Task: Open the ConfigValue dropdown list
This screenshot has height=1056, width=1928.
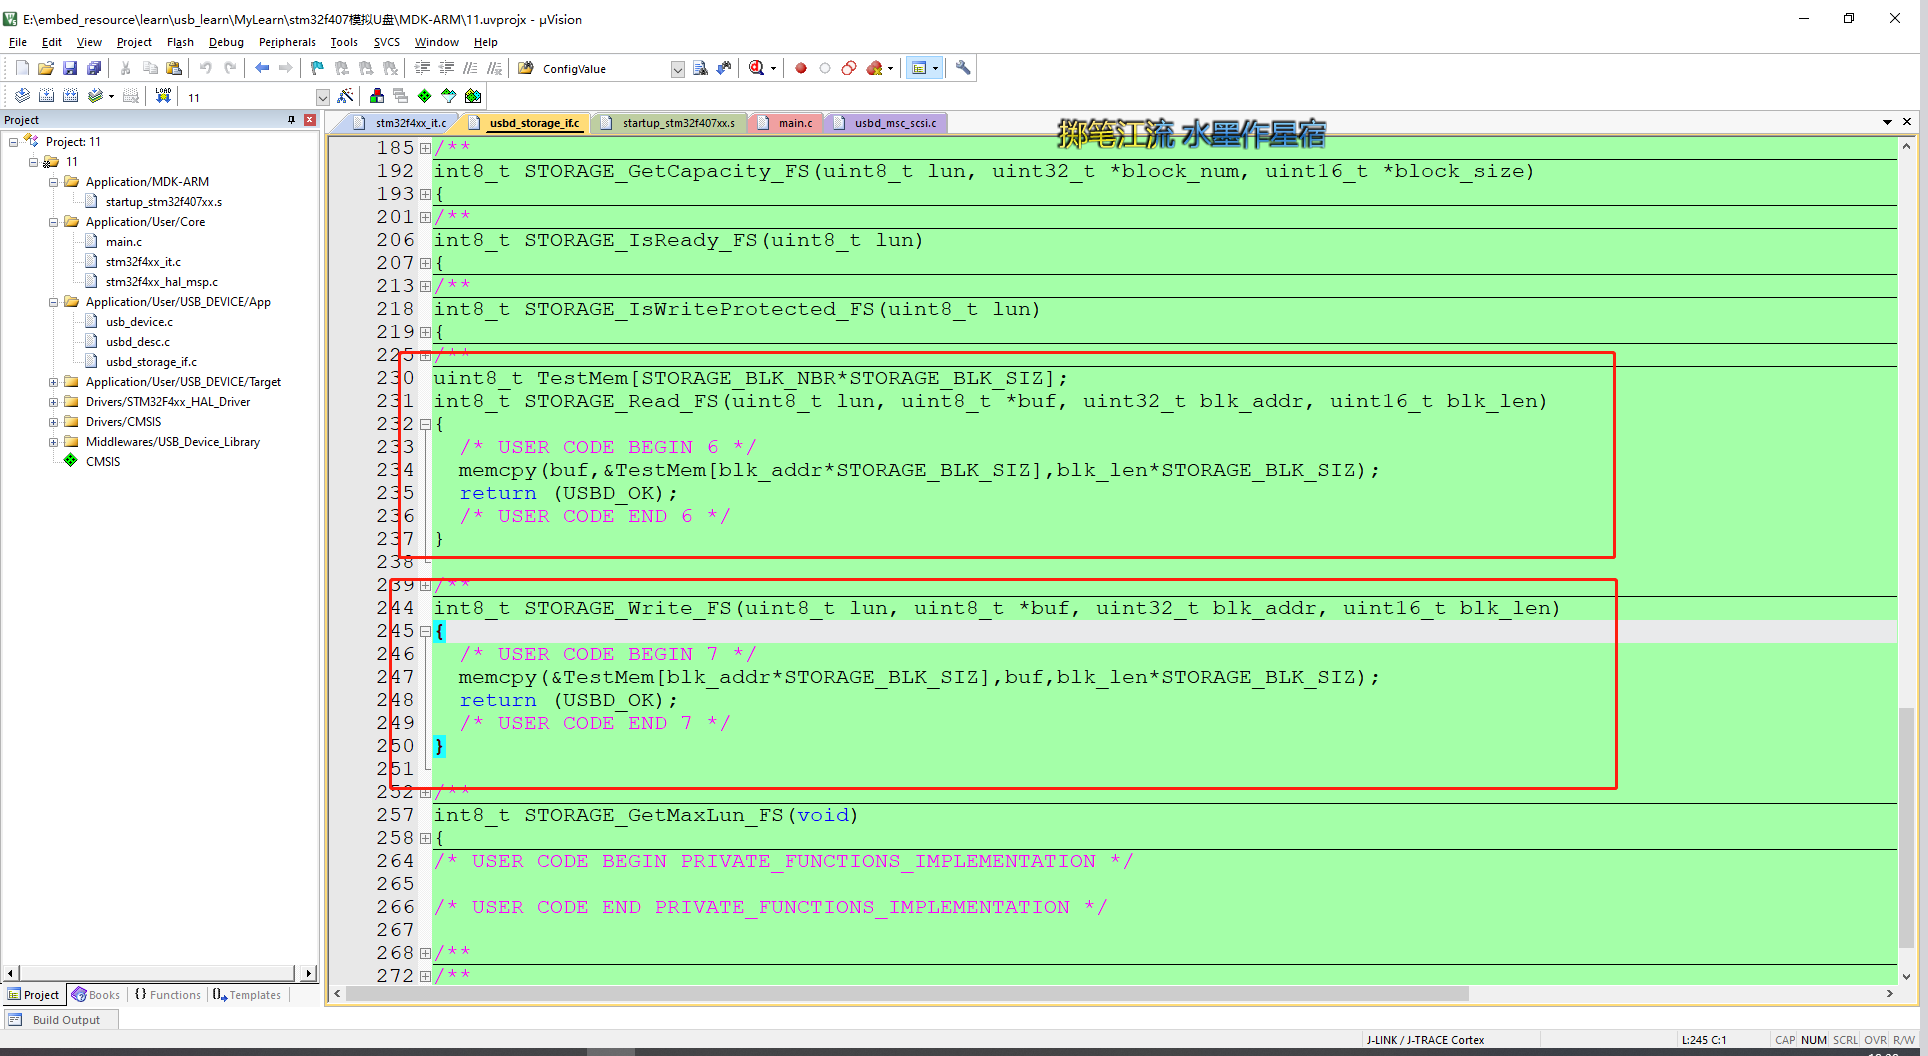Action: tap(677, 68)
